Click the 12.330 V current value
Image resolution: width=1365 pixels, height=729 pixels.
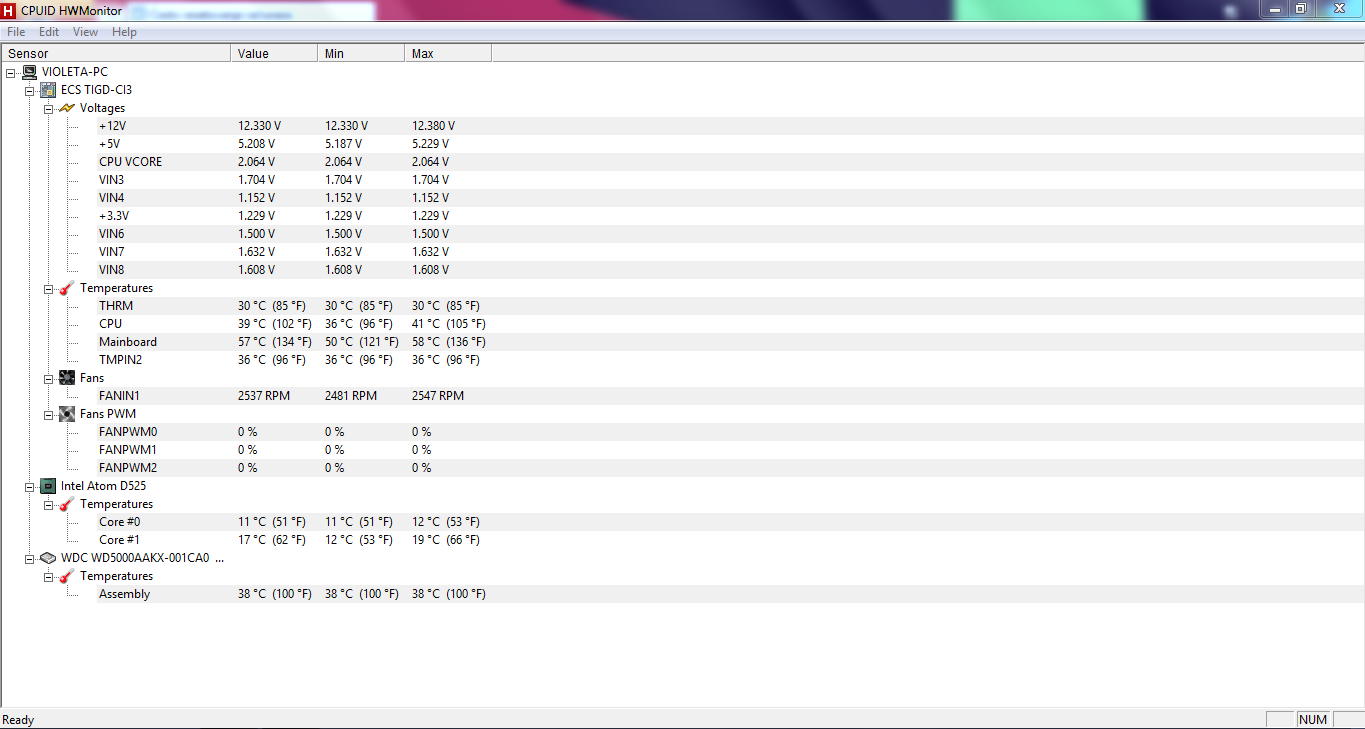point(259,126)
